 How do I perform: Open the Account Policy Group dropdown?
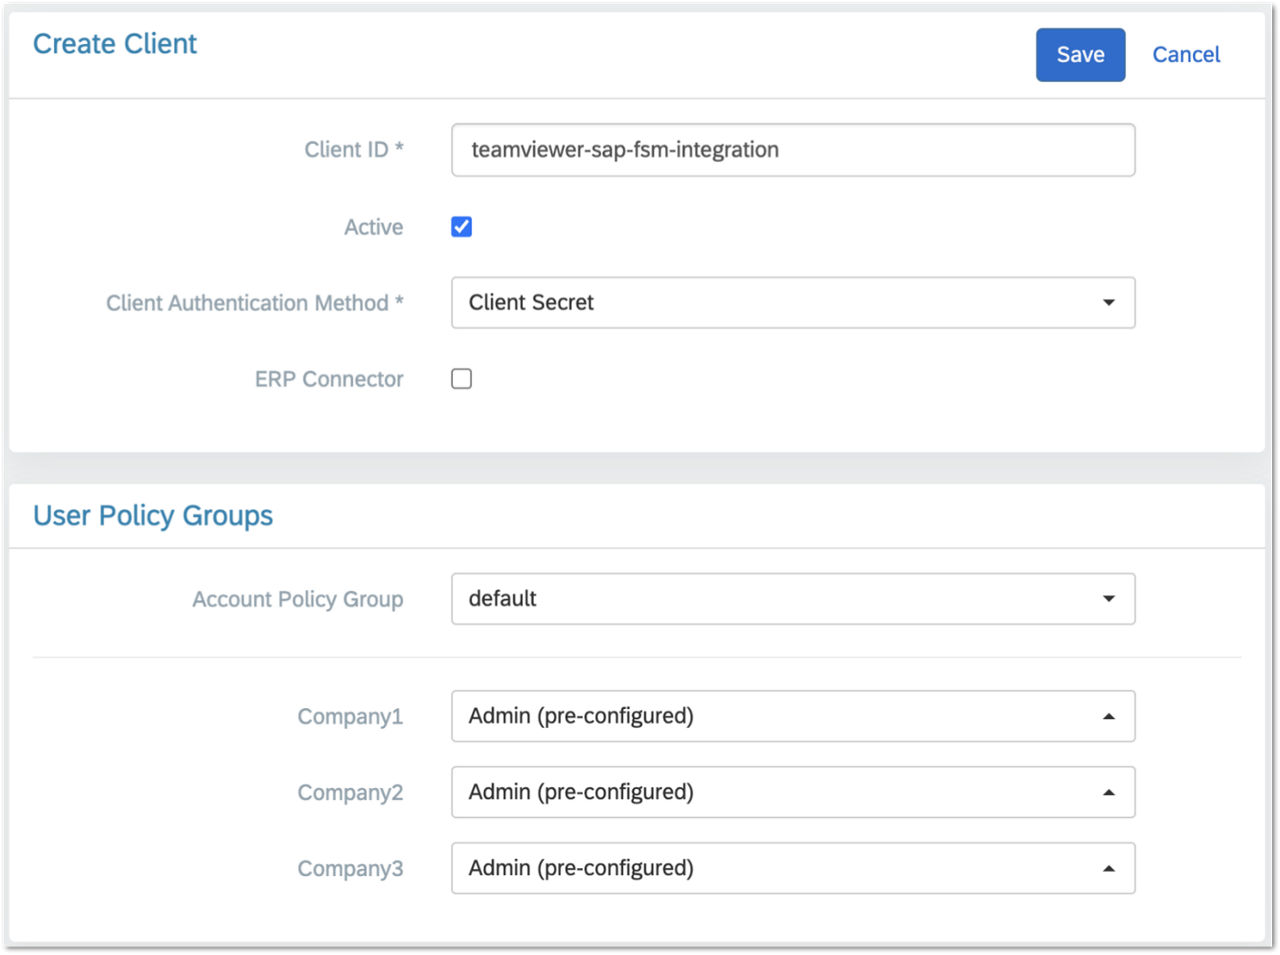(793, 599)
